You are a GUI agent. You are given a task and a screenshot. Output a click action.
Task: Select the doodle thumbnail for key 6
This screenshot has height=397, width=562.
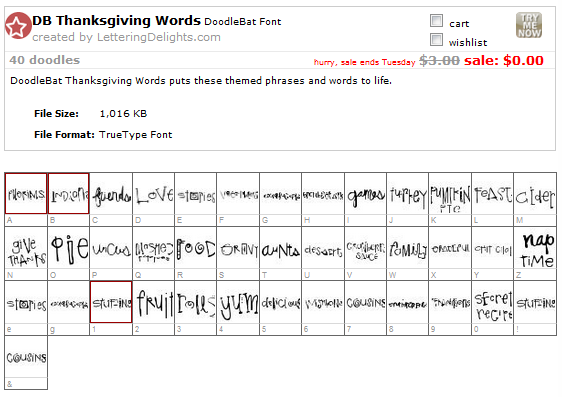[x=323, y=302]
